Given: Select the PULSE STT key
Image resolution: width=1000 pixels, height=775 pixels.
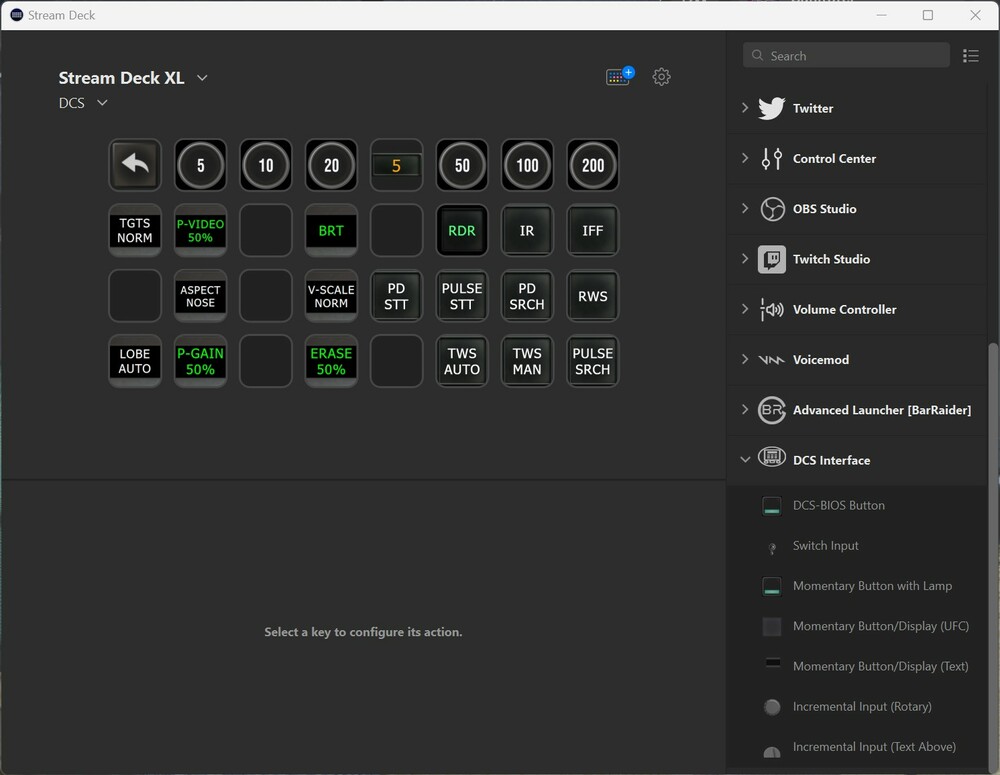Looking at the screenshot, I should click(462, 296).
